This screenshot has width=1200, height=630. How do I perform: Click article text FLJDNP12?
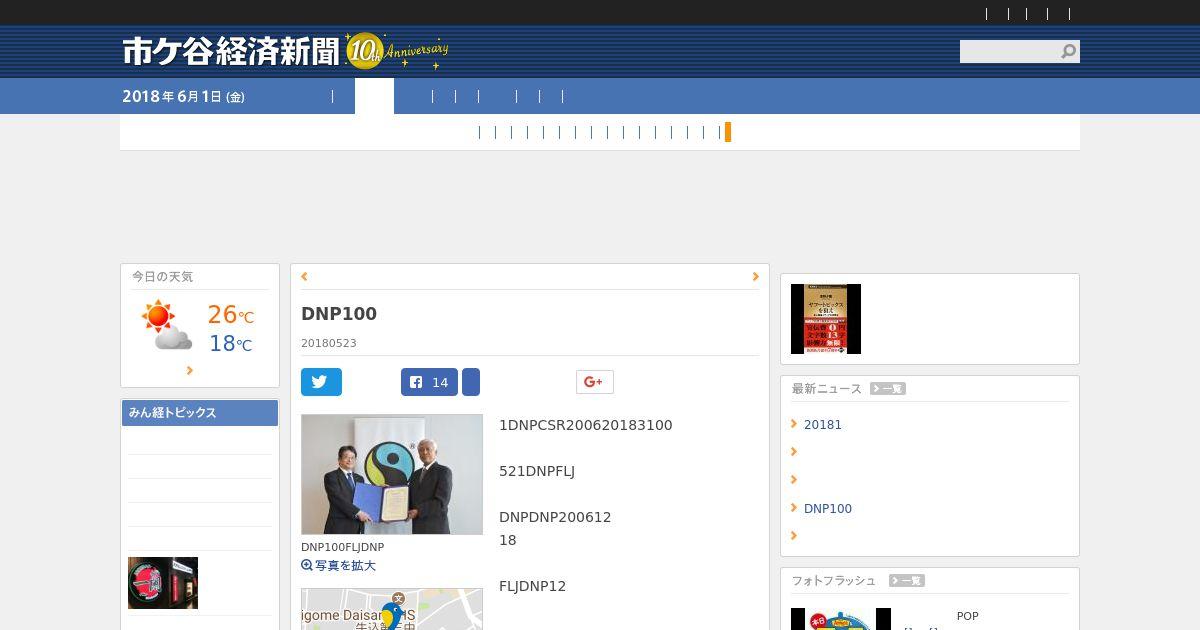click(533, 586)
